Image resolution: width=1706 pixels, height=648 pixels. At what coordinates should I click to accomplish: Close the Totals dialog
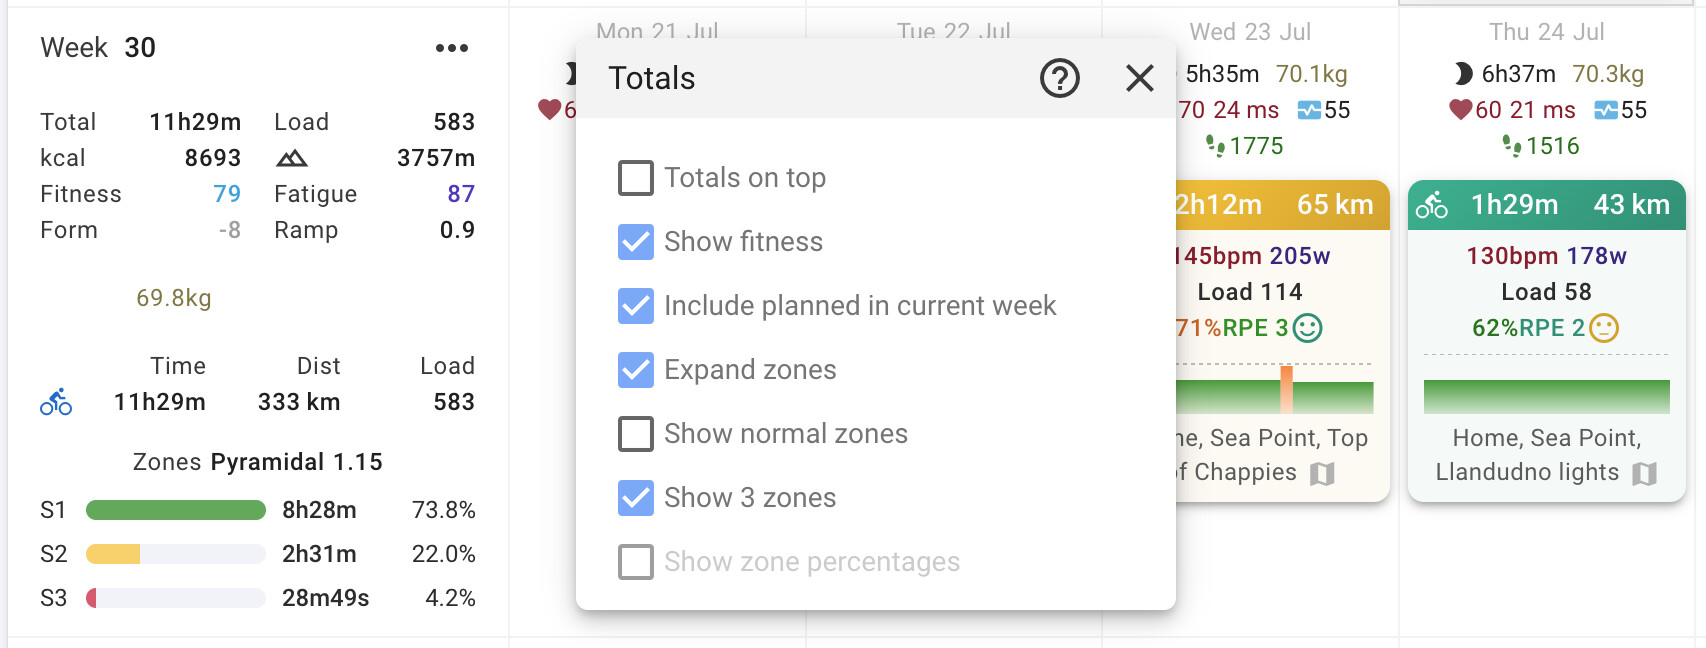1139,78
